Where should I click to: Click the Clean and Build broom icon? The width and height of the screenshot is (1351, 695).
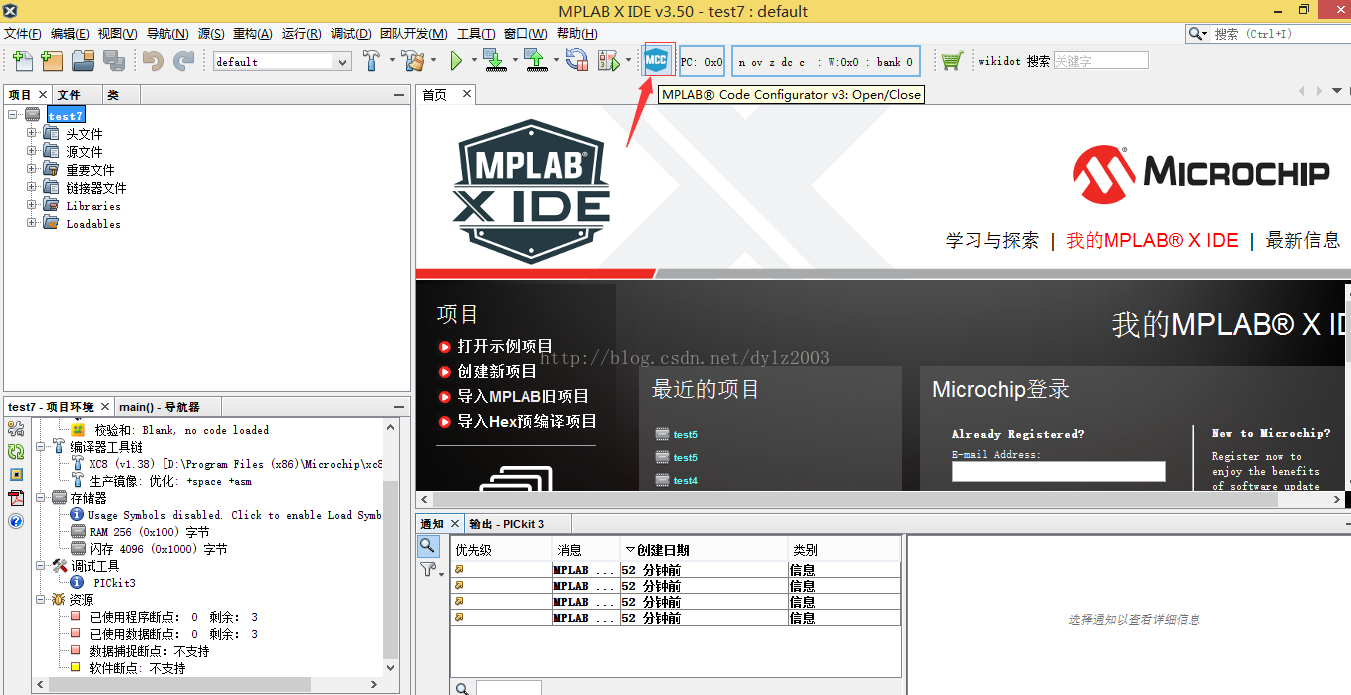click(x=414, y=61)
